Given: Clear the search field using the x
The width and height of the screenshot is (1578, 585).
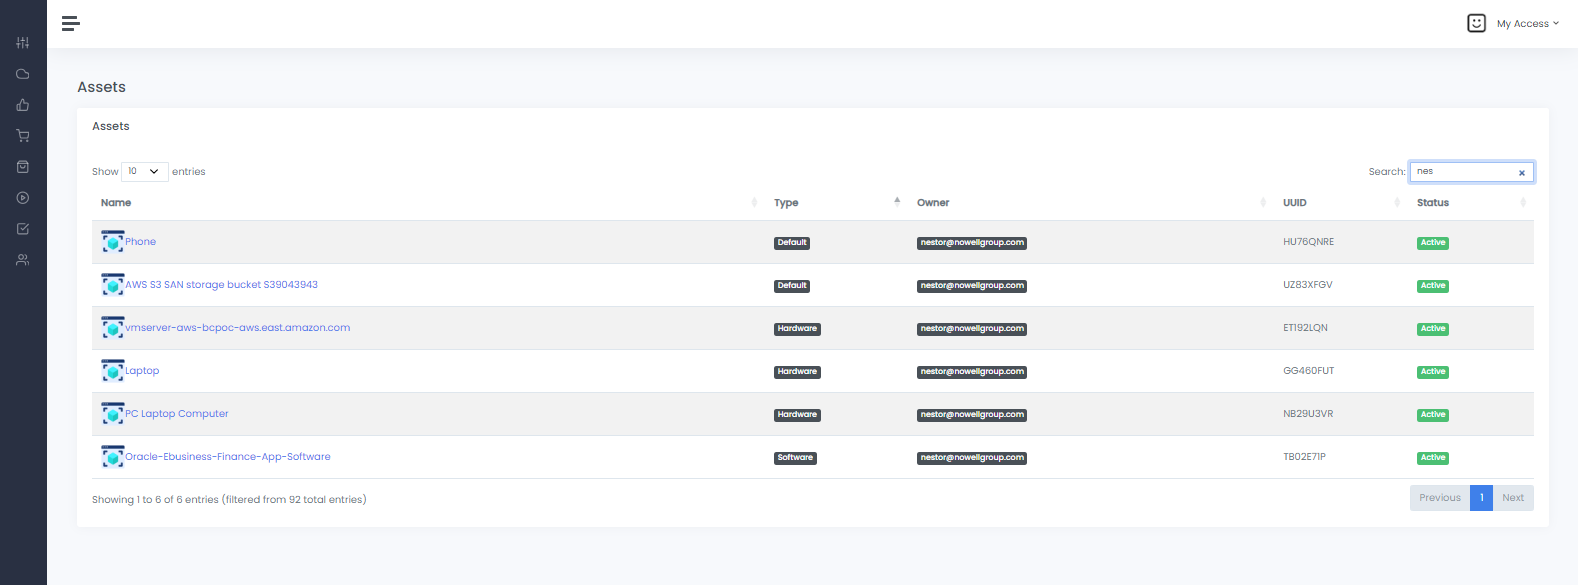Looking at the screenshot, I should click(x=1522, y=173).
